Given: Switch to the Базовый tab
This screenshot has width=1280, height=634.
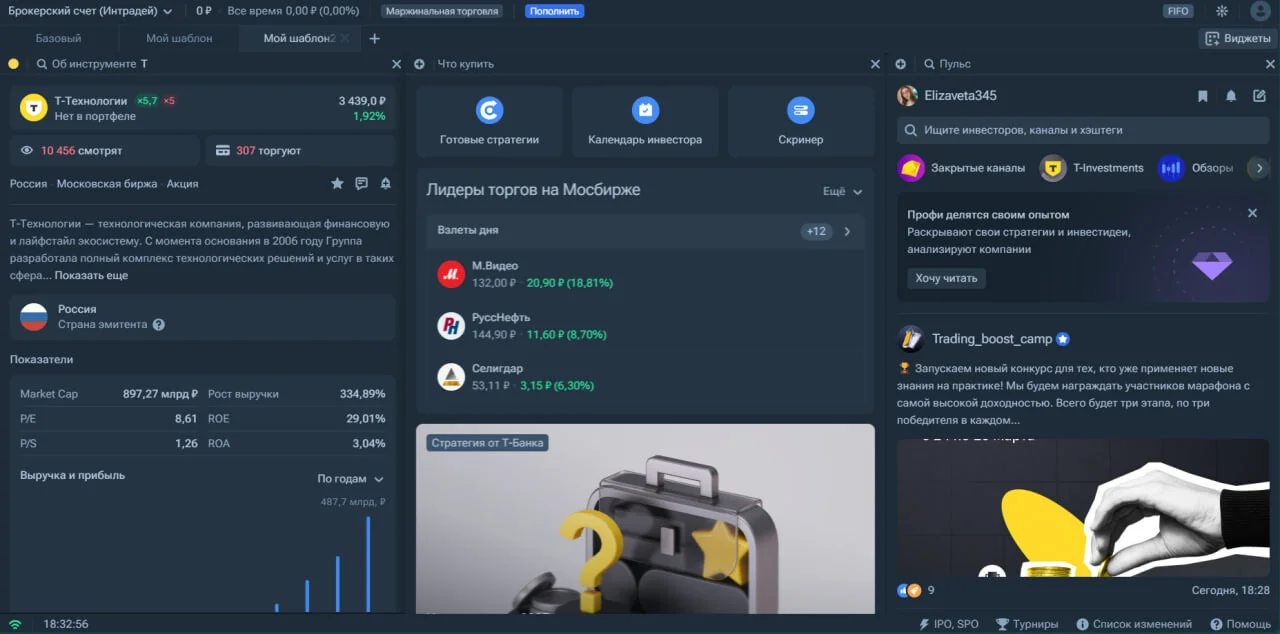Looking at the screenshot, I should (x=59, y=38).
